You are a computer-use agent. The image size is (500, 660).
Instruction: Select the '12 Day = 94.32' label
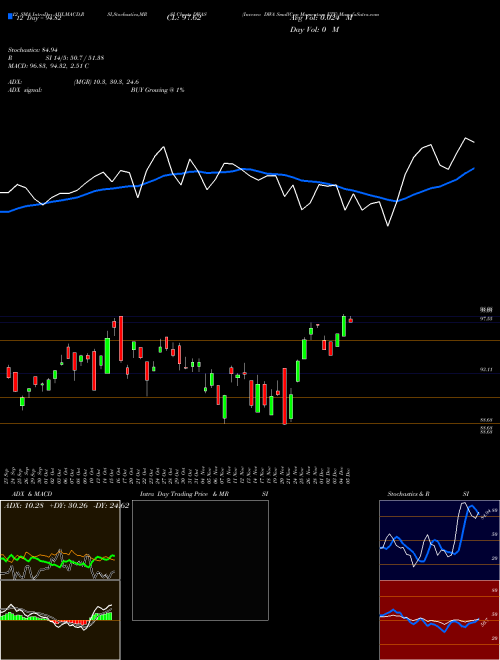click(x=37, y=18)
